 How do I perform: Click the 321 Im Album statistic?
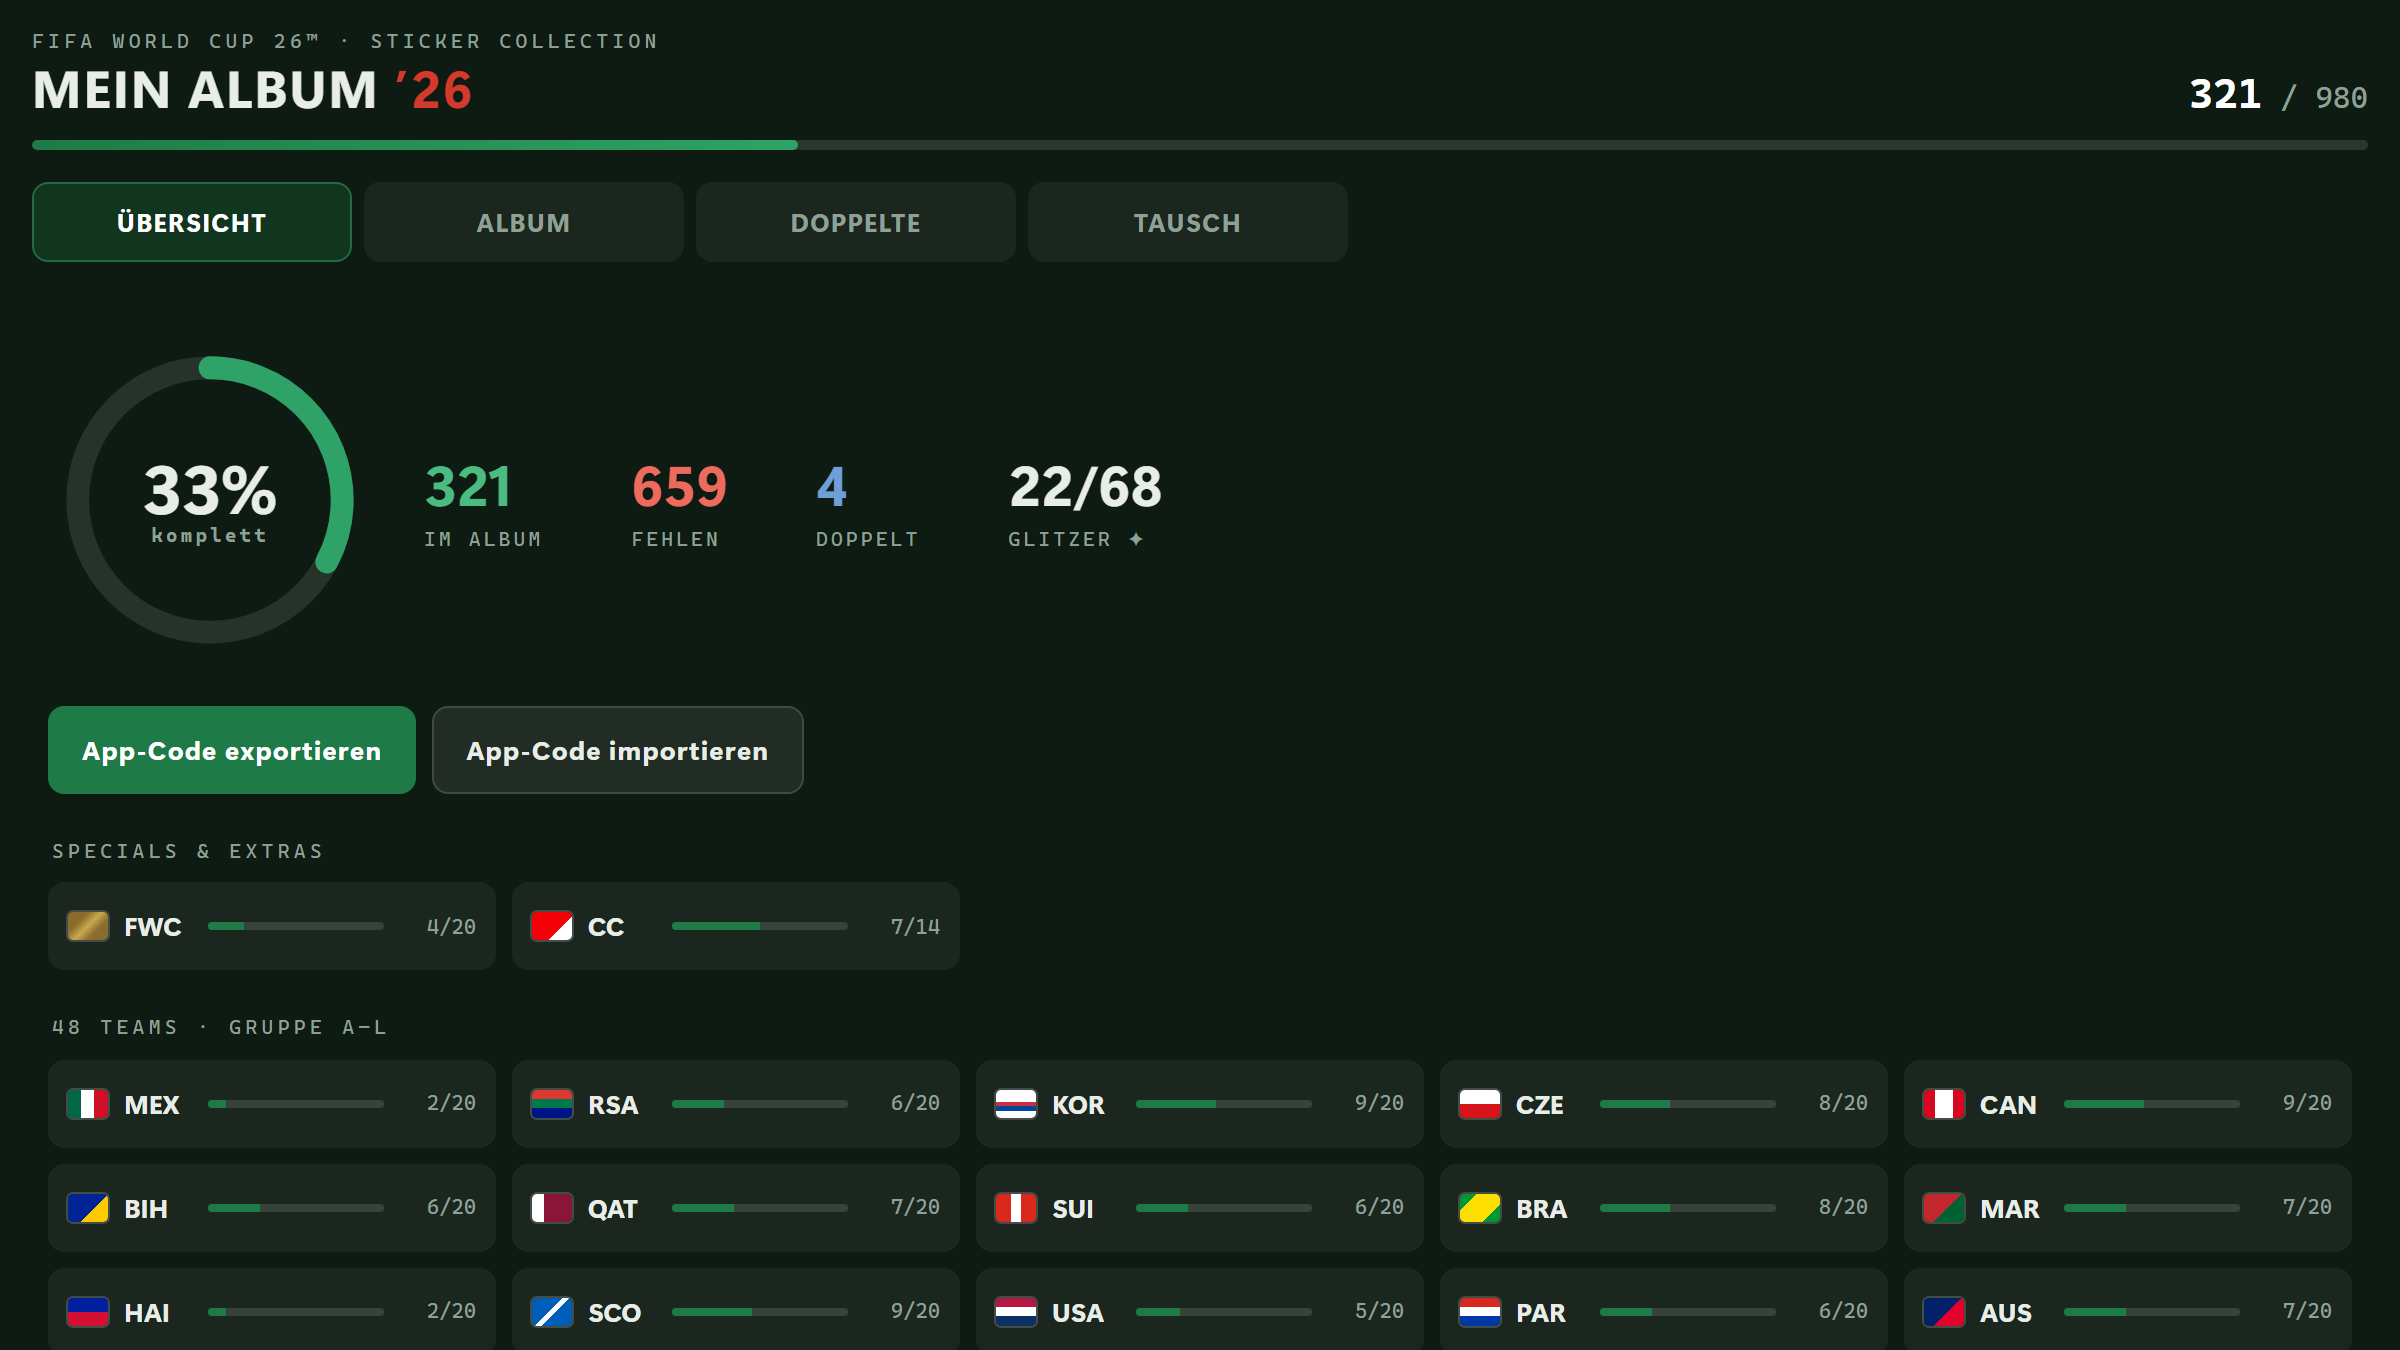pos(483,505)
